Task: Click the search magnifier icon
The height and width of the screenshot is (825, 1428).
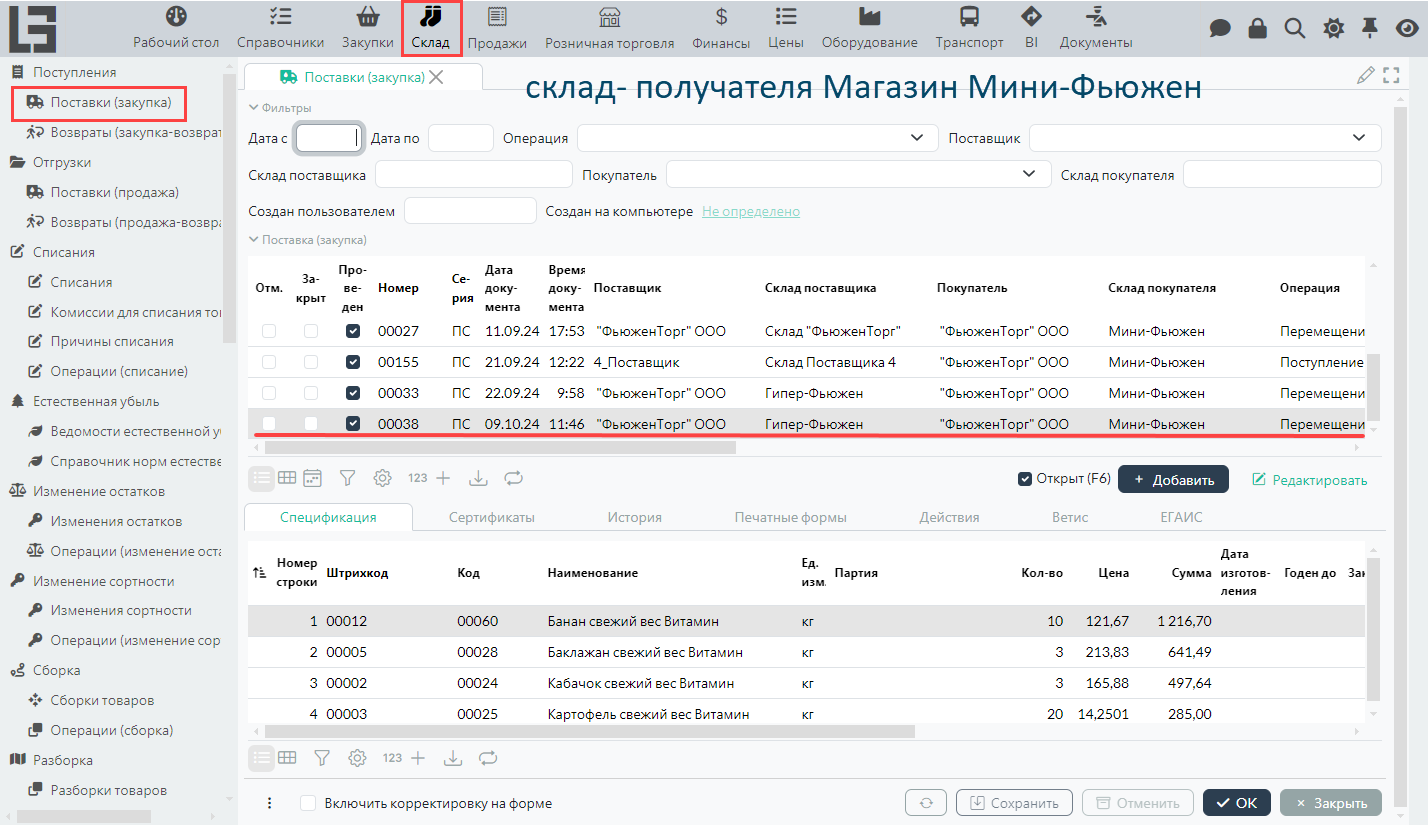Action: pos(1295,28)
